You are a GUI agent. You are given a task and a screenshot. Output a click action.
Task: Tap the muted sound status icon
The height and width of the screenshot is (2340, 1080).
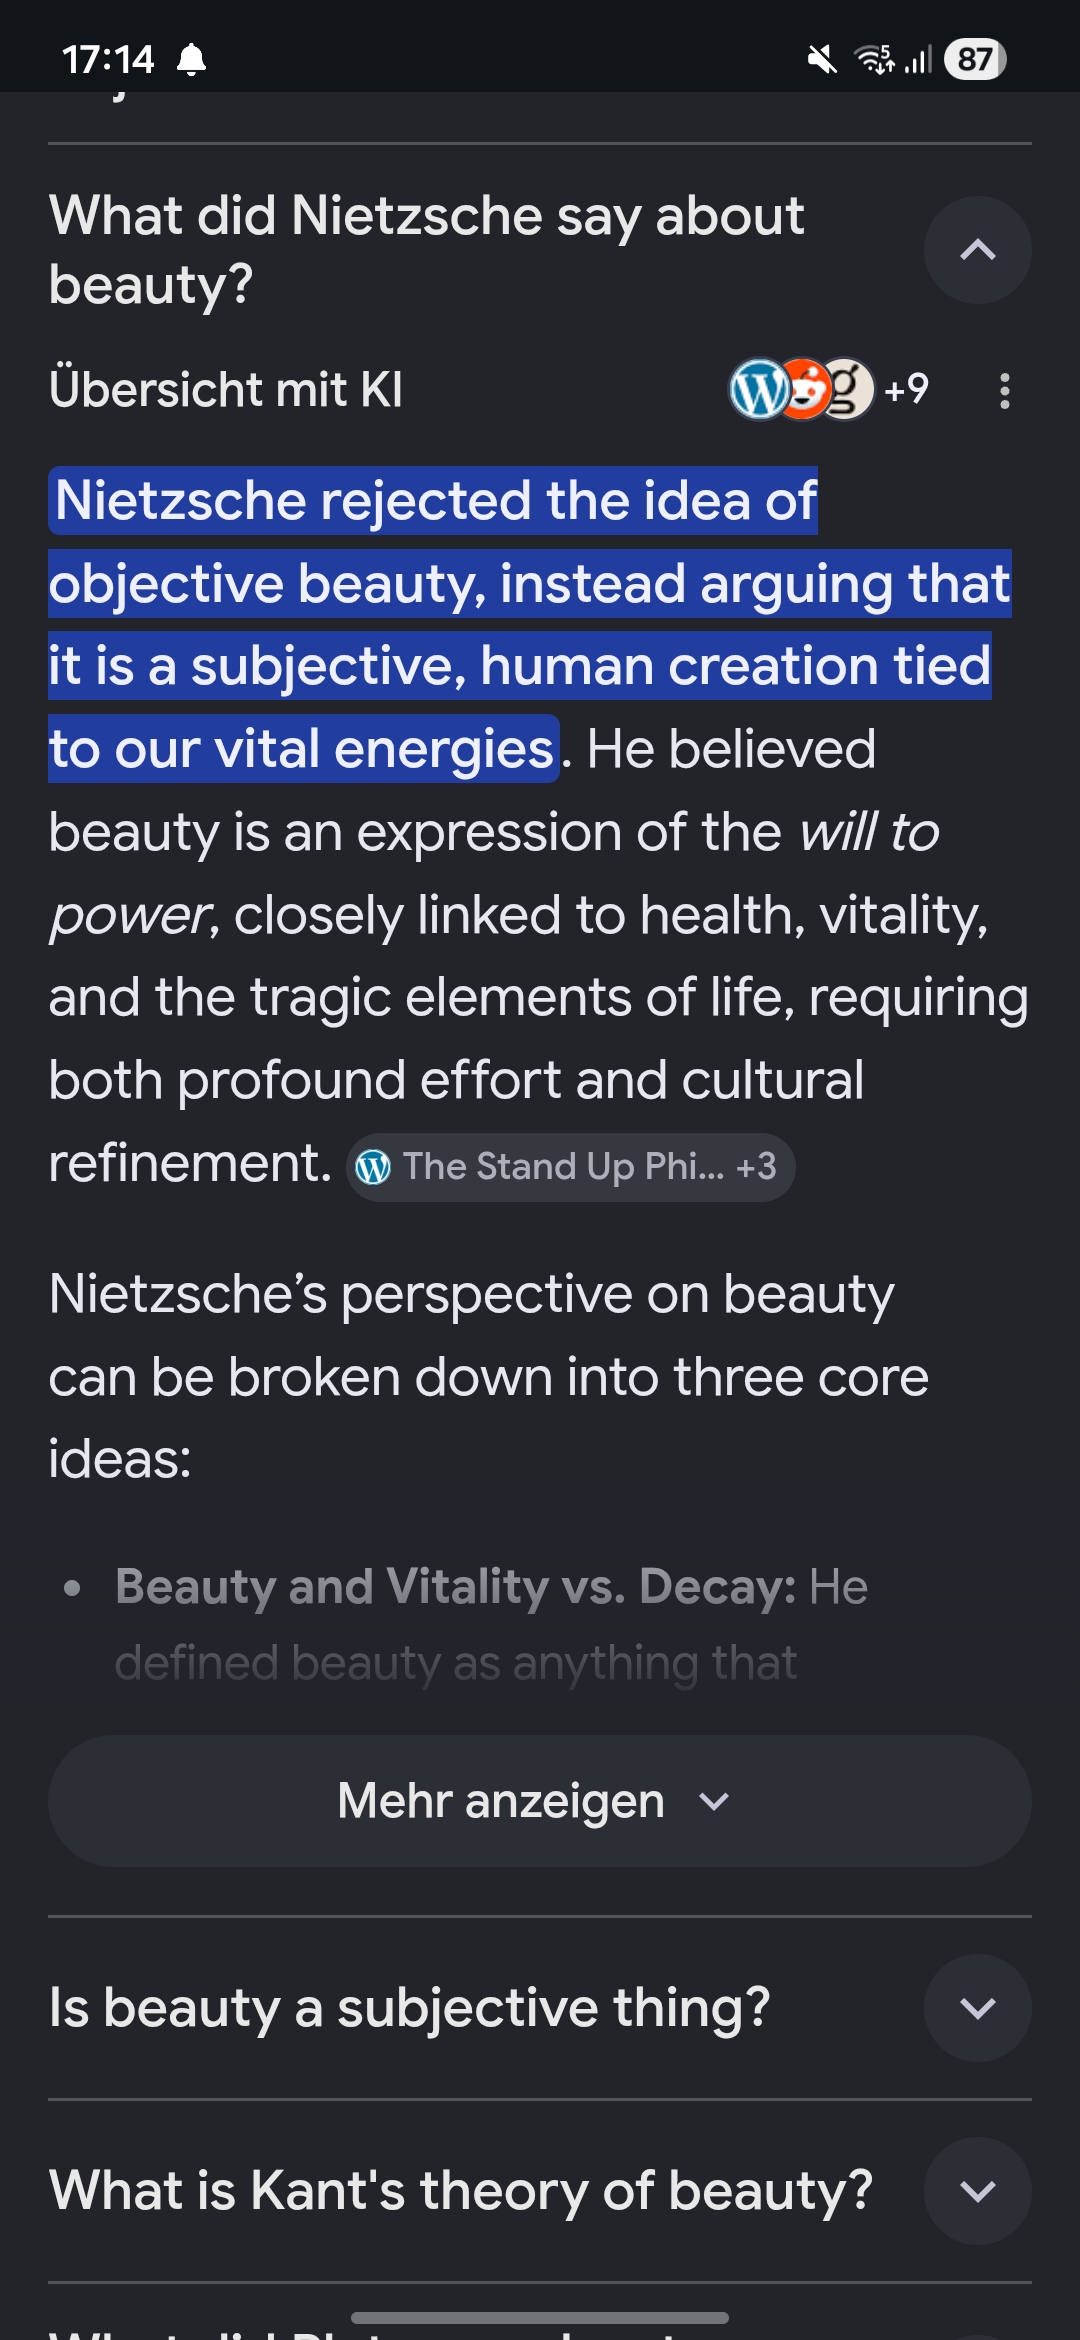coord(822,60)
